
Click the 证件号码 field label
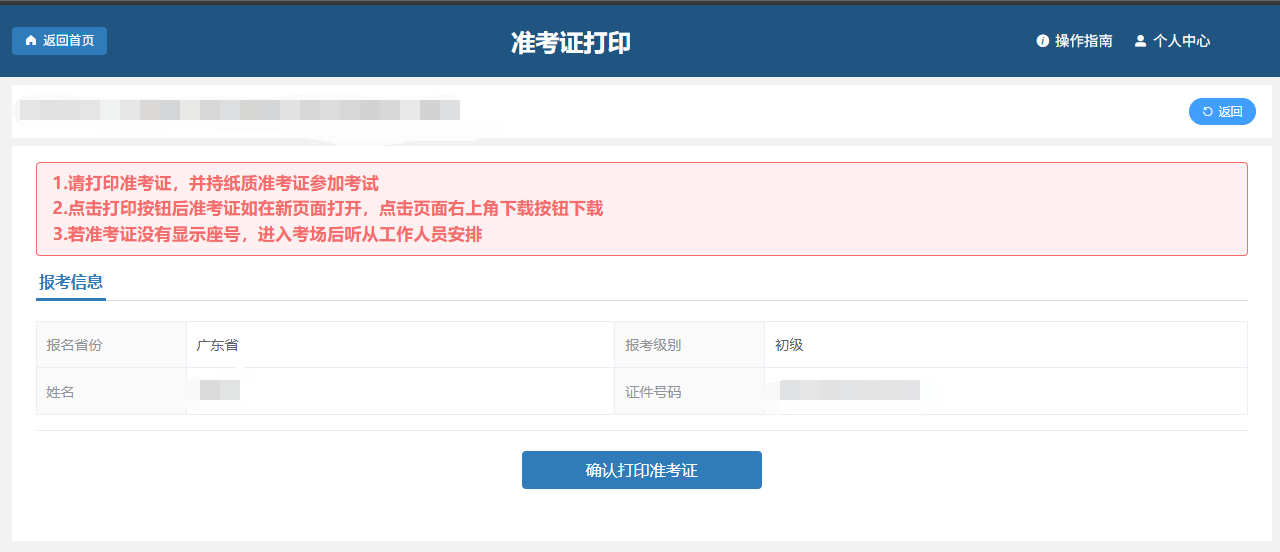[653, 392]
